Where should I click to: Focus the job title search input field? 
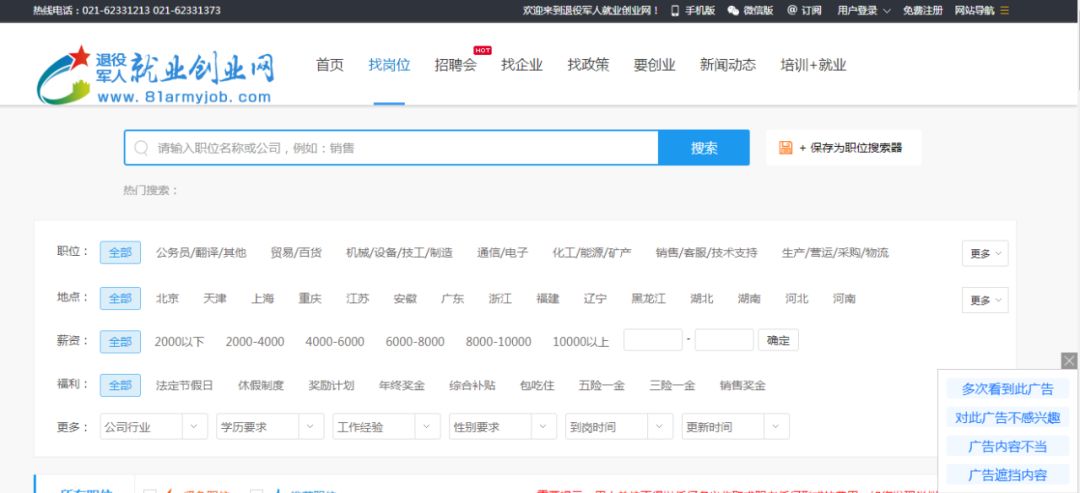click(x=391, y=148)
